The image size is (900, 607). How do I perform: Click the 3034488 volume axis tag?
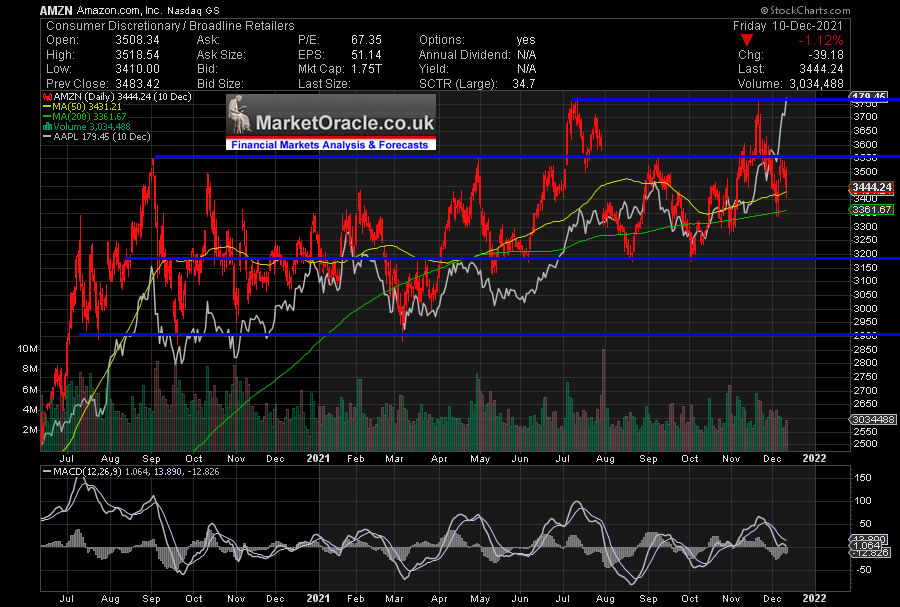[x=870, y=421]
